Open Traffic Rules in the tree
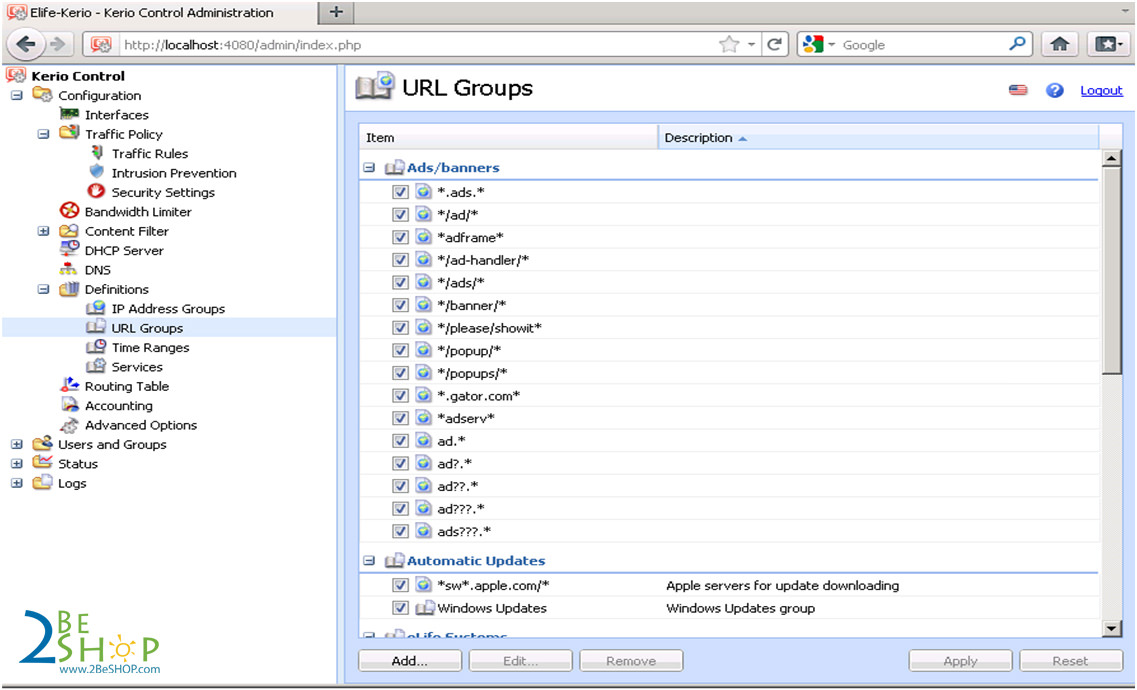Viewport: 1137px width, 690px height. tap(150, 153)
